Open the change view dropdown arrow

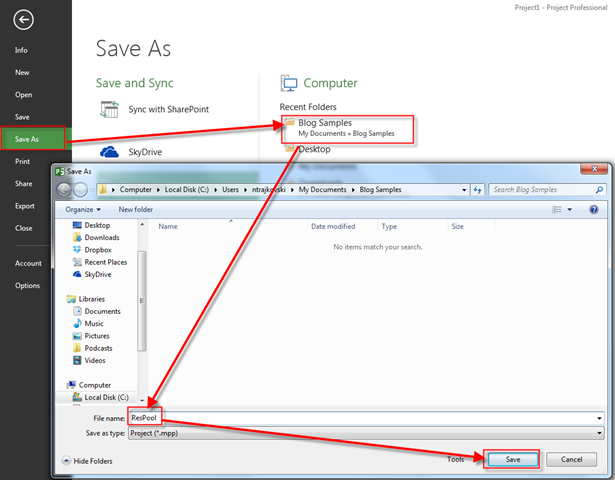pyautogui.click(x=570, y=210)
